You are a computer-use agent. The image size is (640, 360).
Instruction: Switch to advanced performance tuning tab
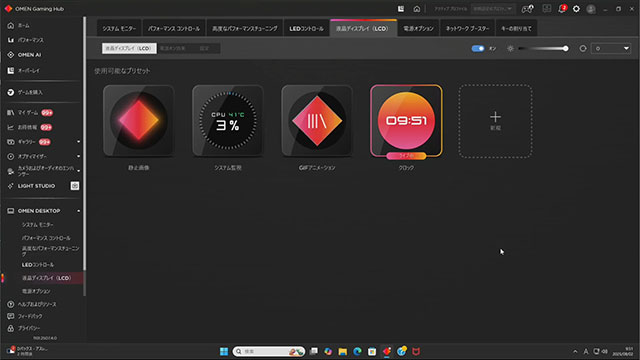244,28
